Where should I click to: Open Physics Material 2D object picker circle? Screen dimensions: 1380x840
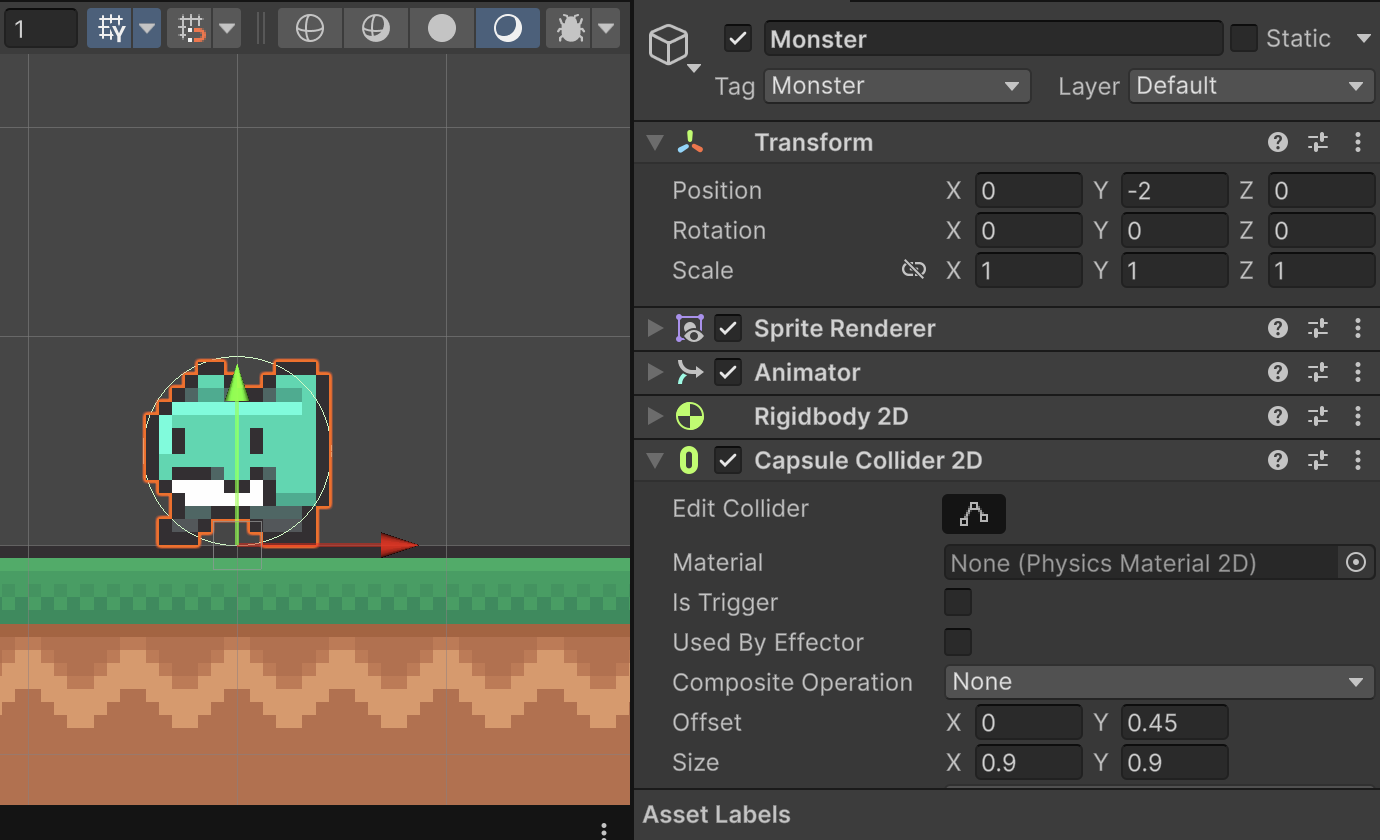point(1356,563)
